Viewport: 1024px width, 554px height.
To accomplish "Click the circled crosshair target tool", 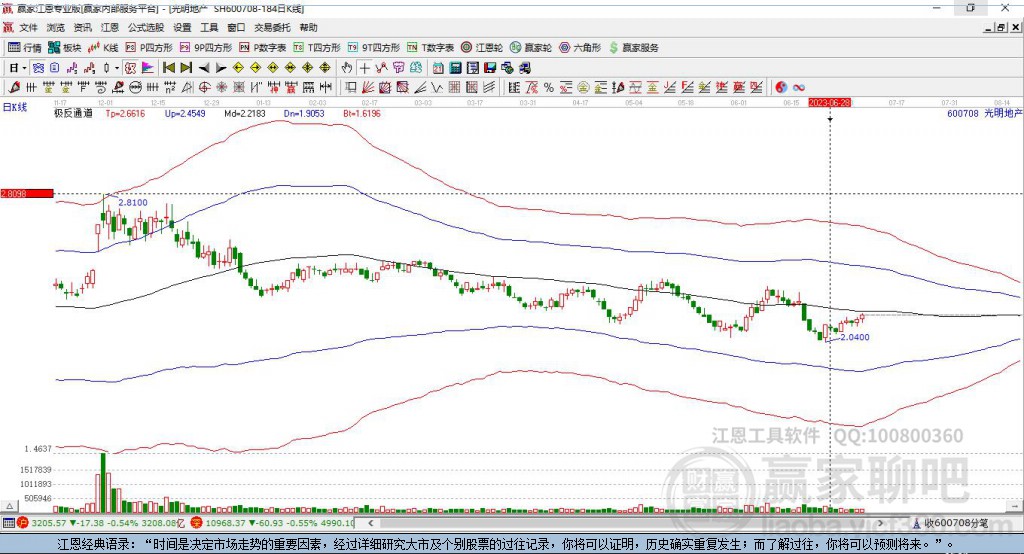I will (x=204, y=88).
